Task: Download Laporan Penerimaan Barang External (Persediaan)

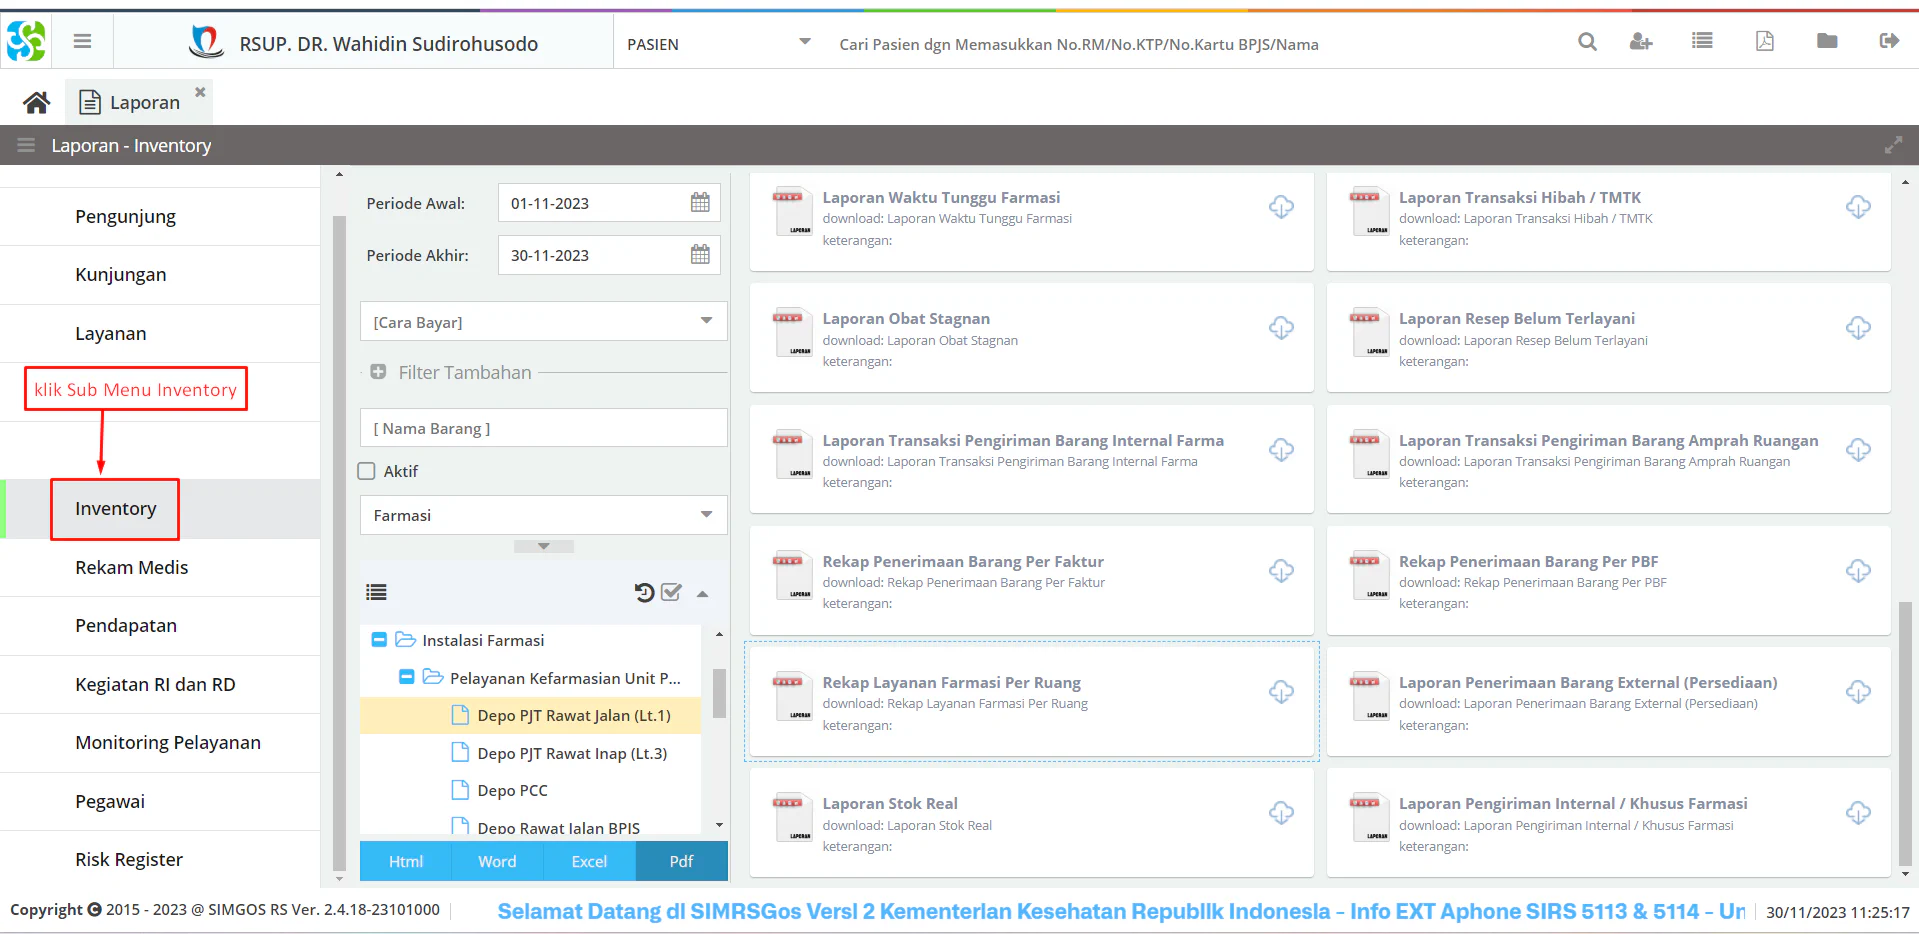Action: 1858,692
